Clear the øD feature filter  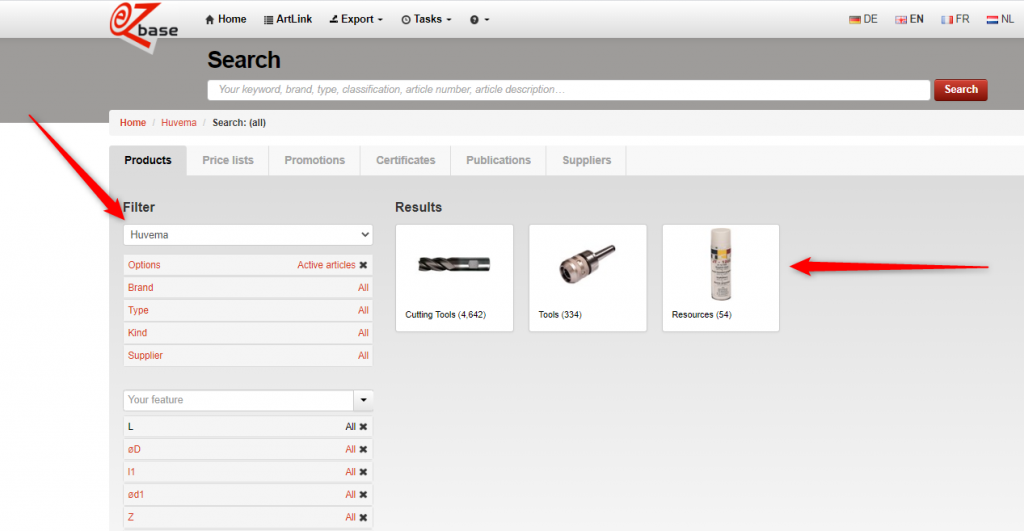tap(364, 449)
